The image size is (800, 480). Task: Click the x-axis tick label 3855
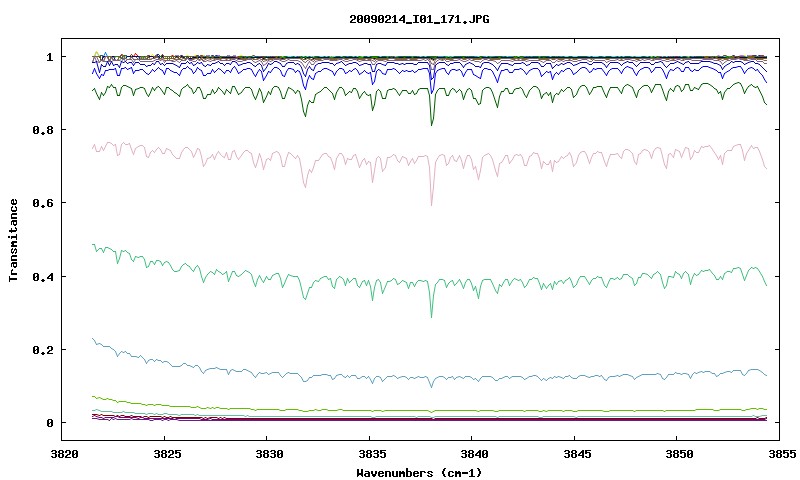pos(782,454)
